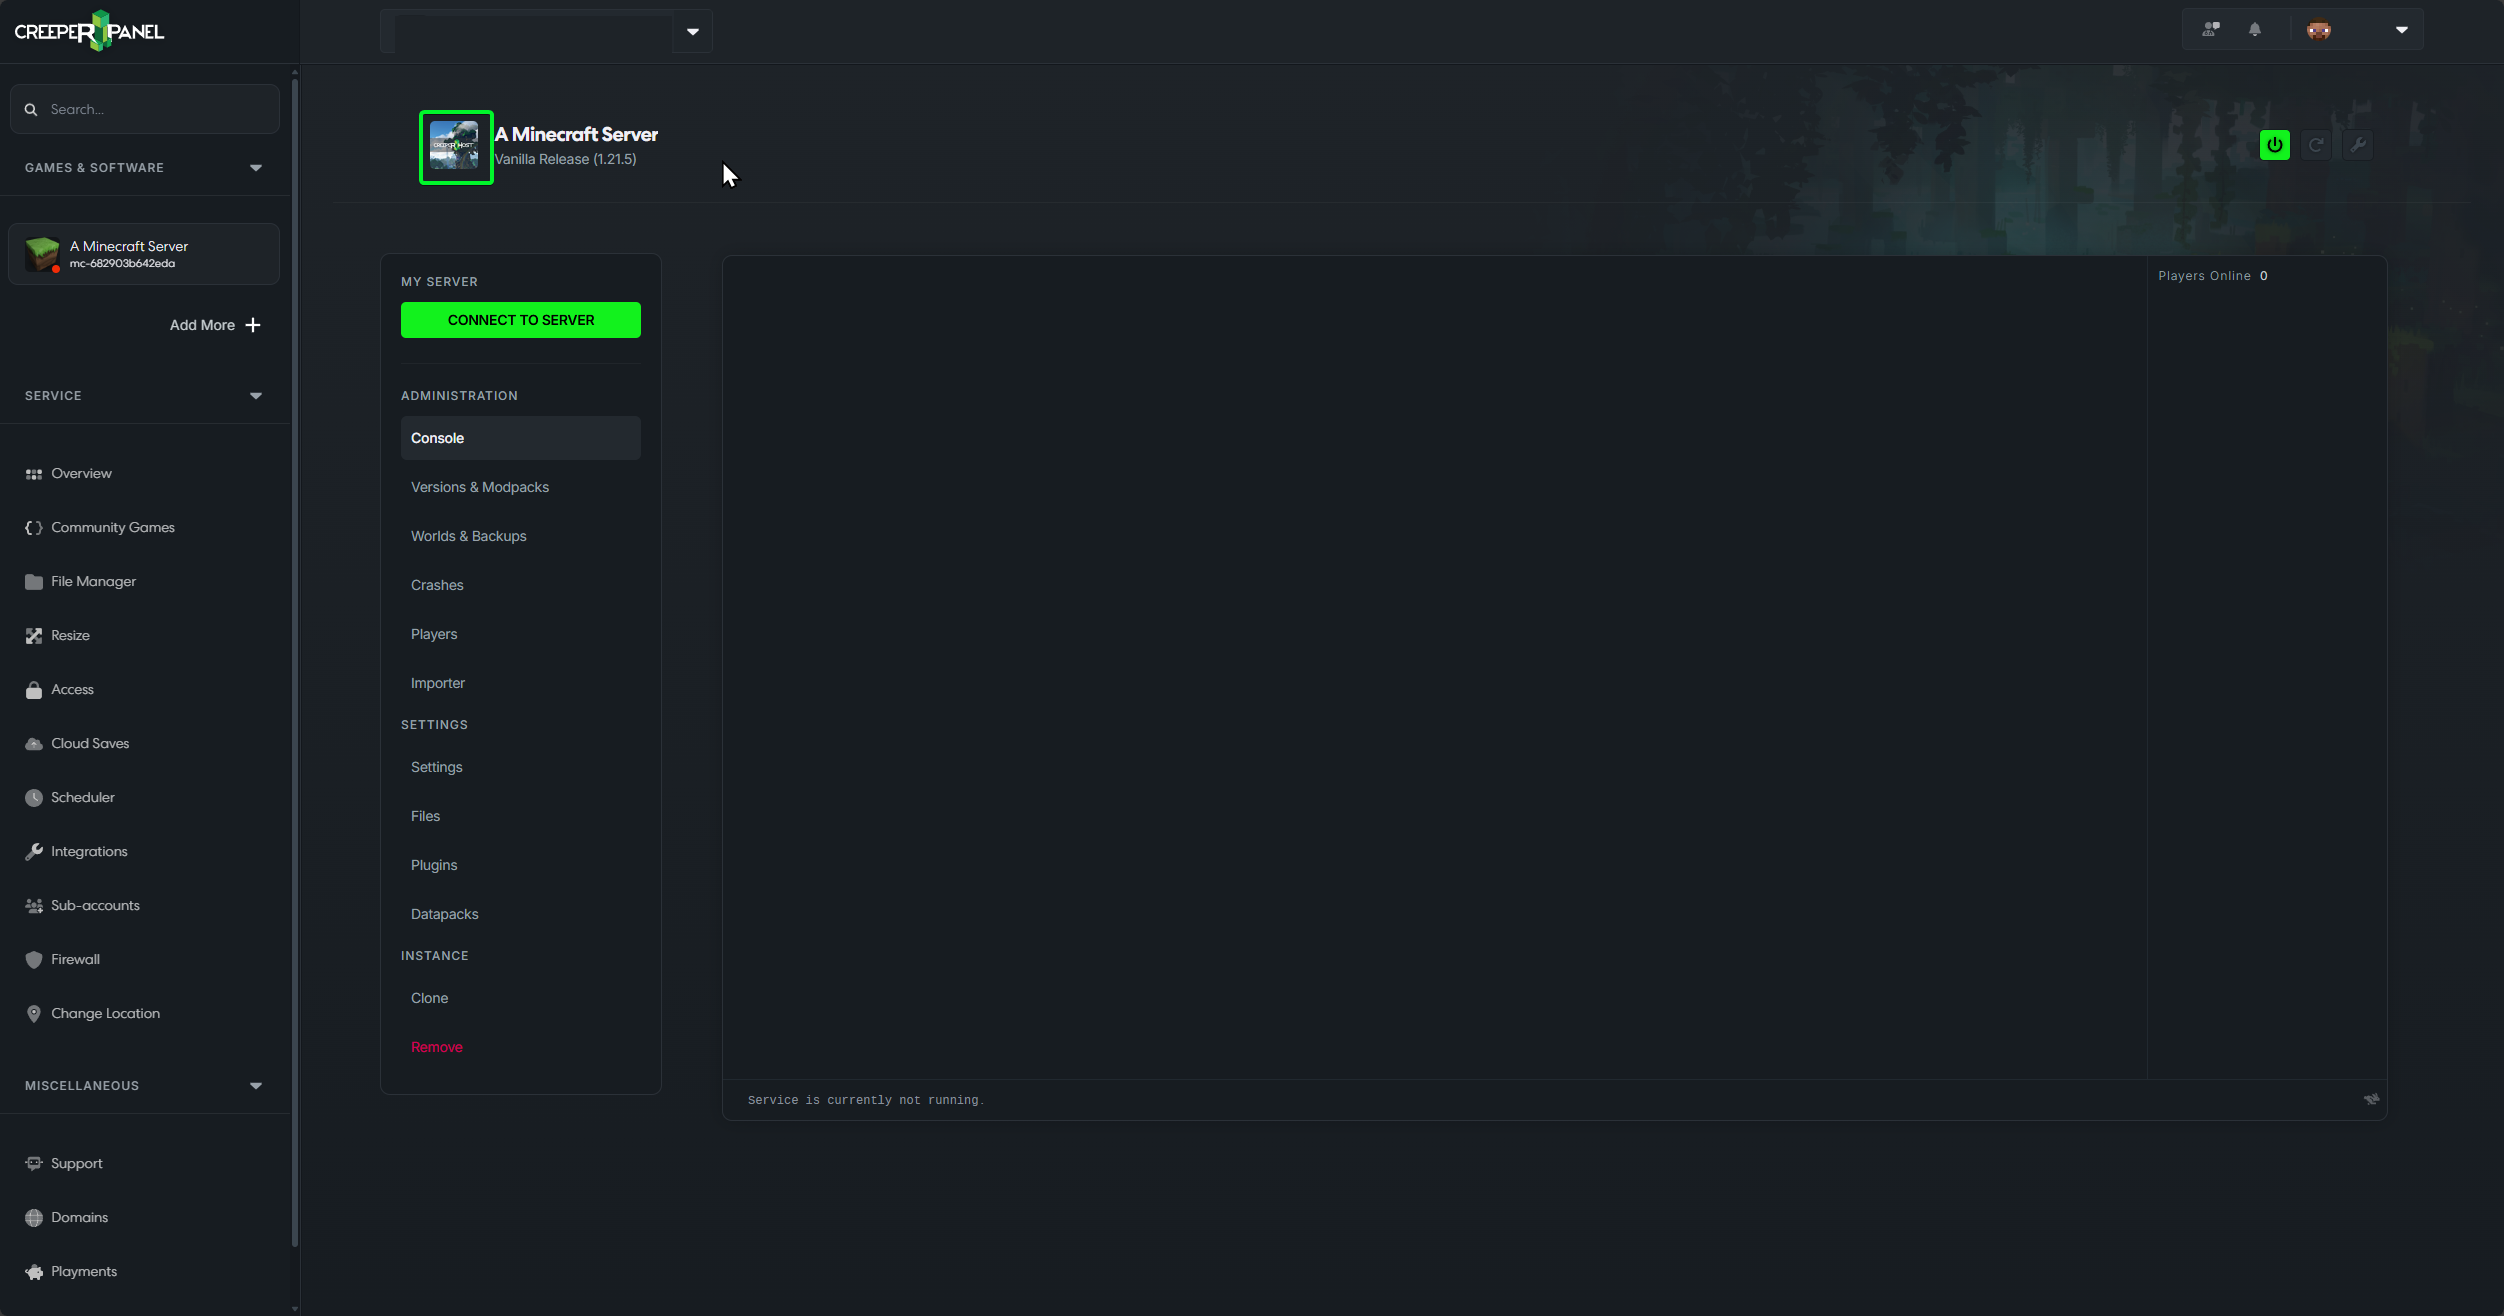
Task: Click the Change Location label
Action: [x=105, y=1014]
